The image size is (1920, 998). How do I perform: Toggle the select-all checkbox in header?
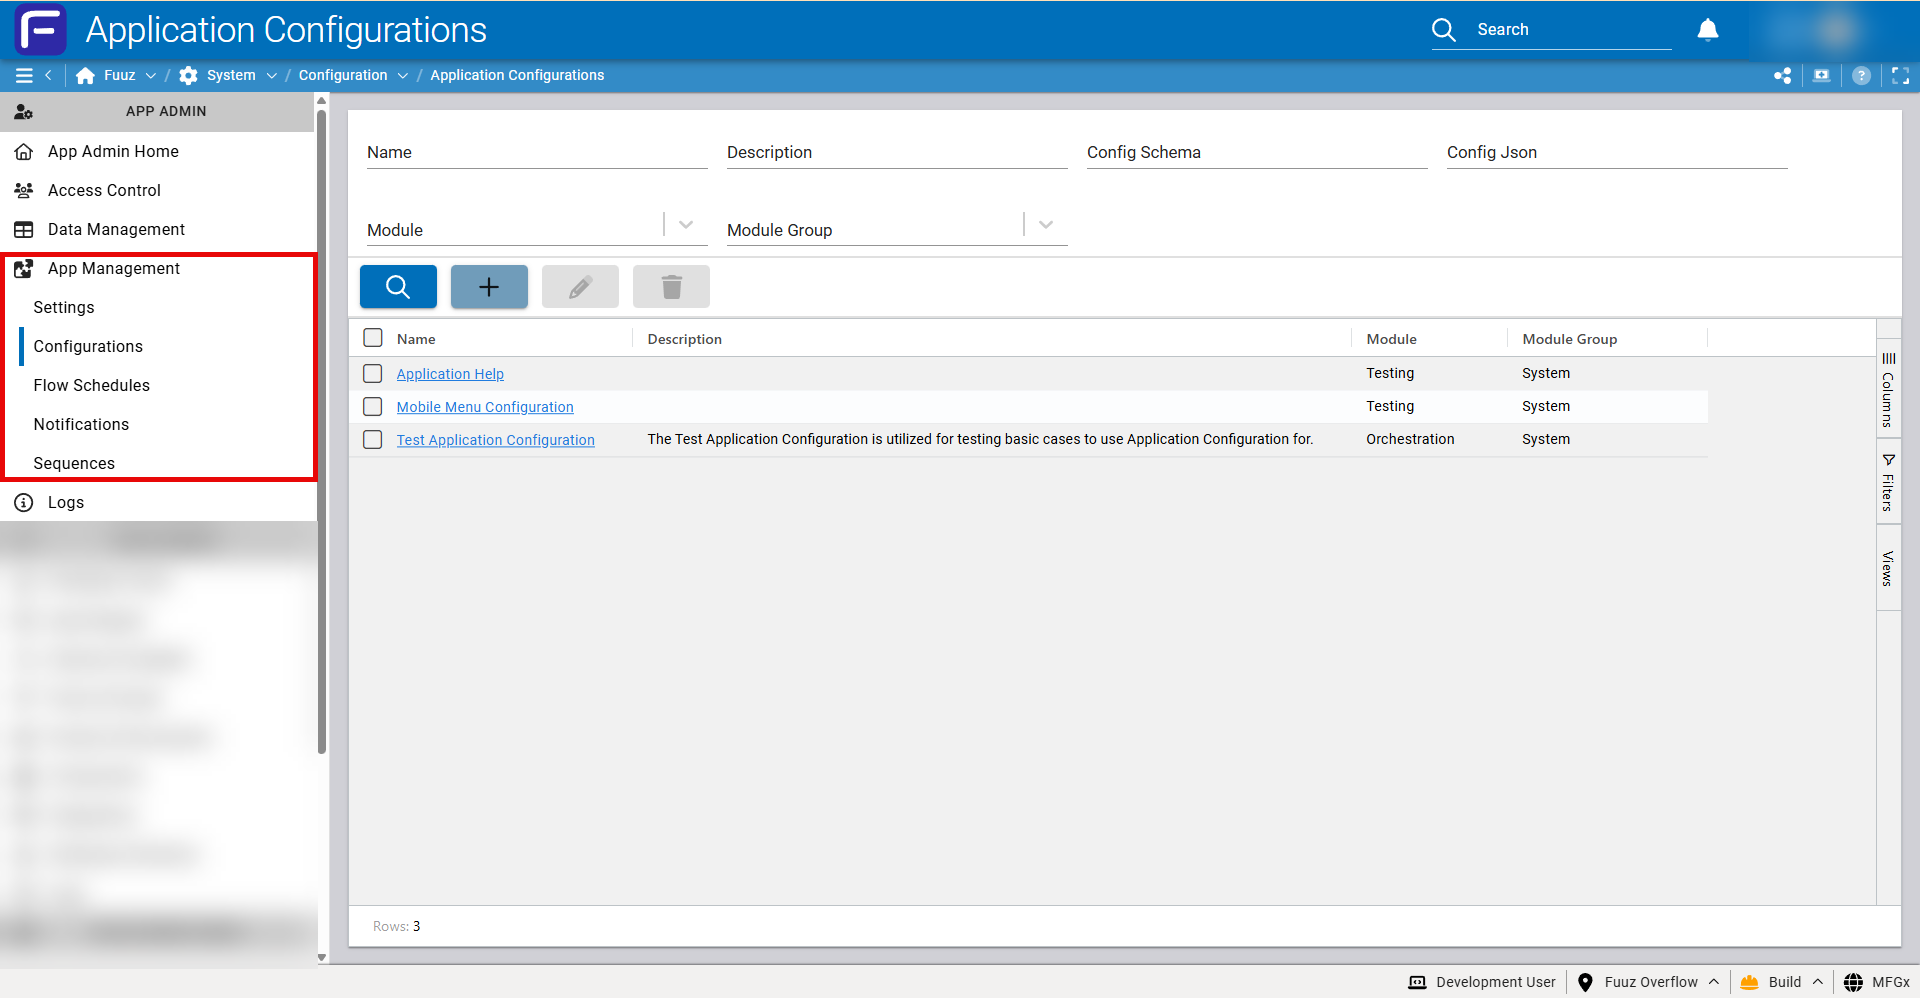pos(373,338)
